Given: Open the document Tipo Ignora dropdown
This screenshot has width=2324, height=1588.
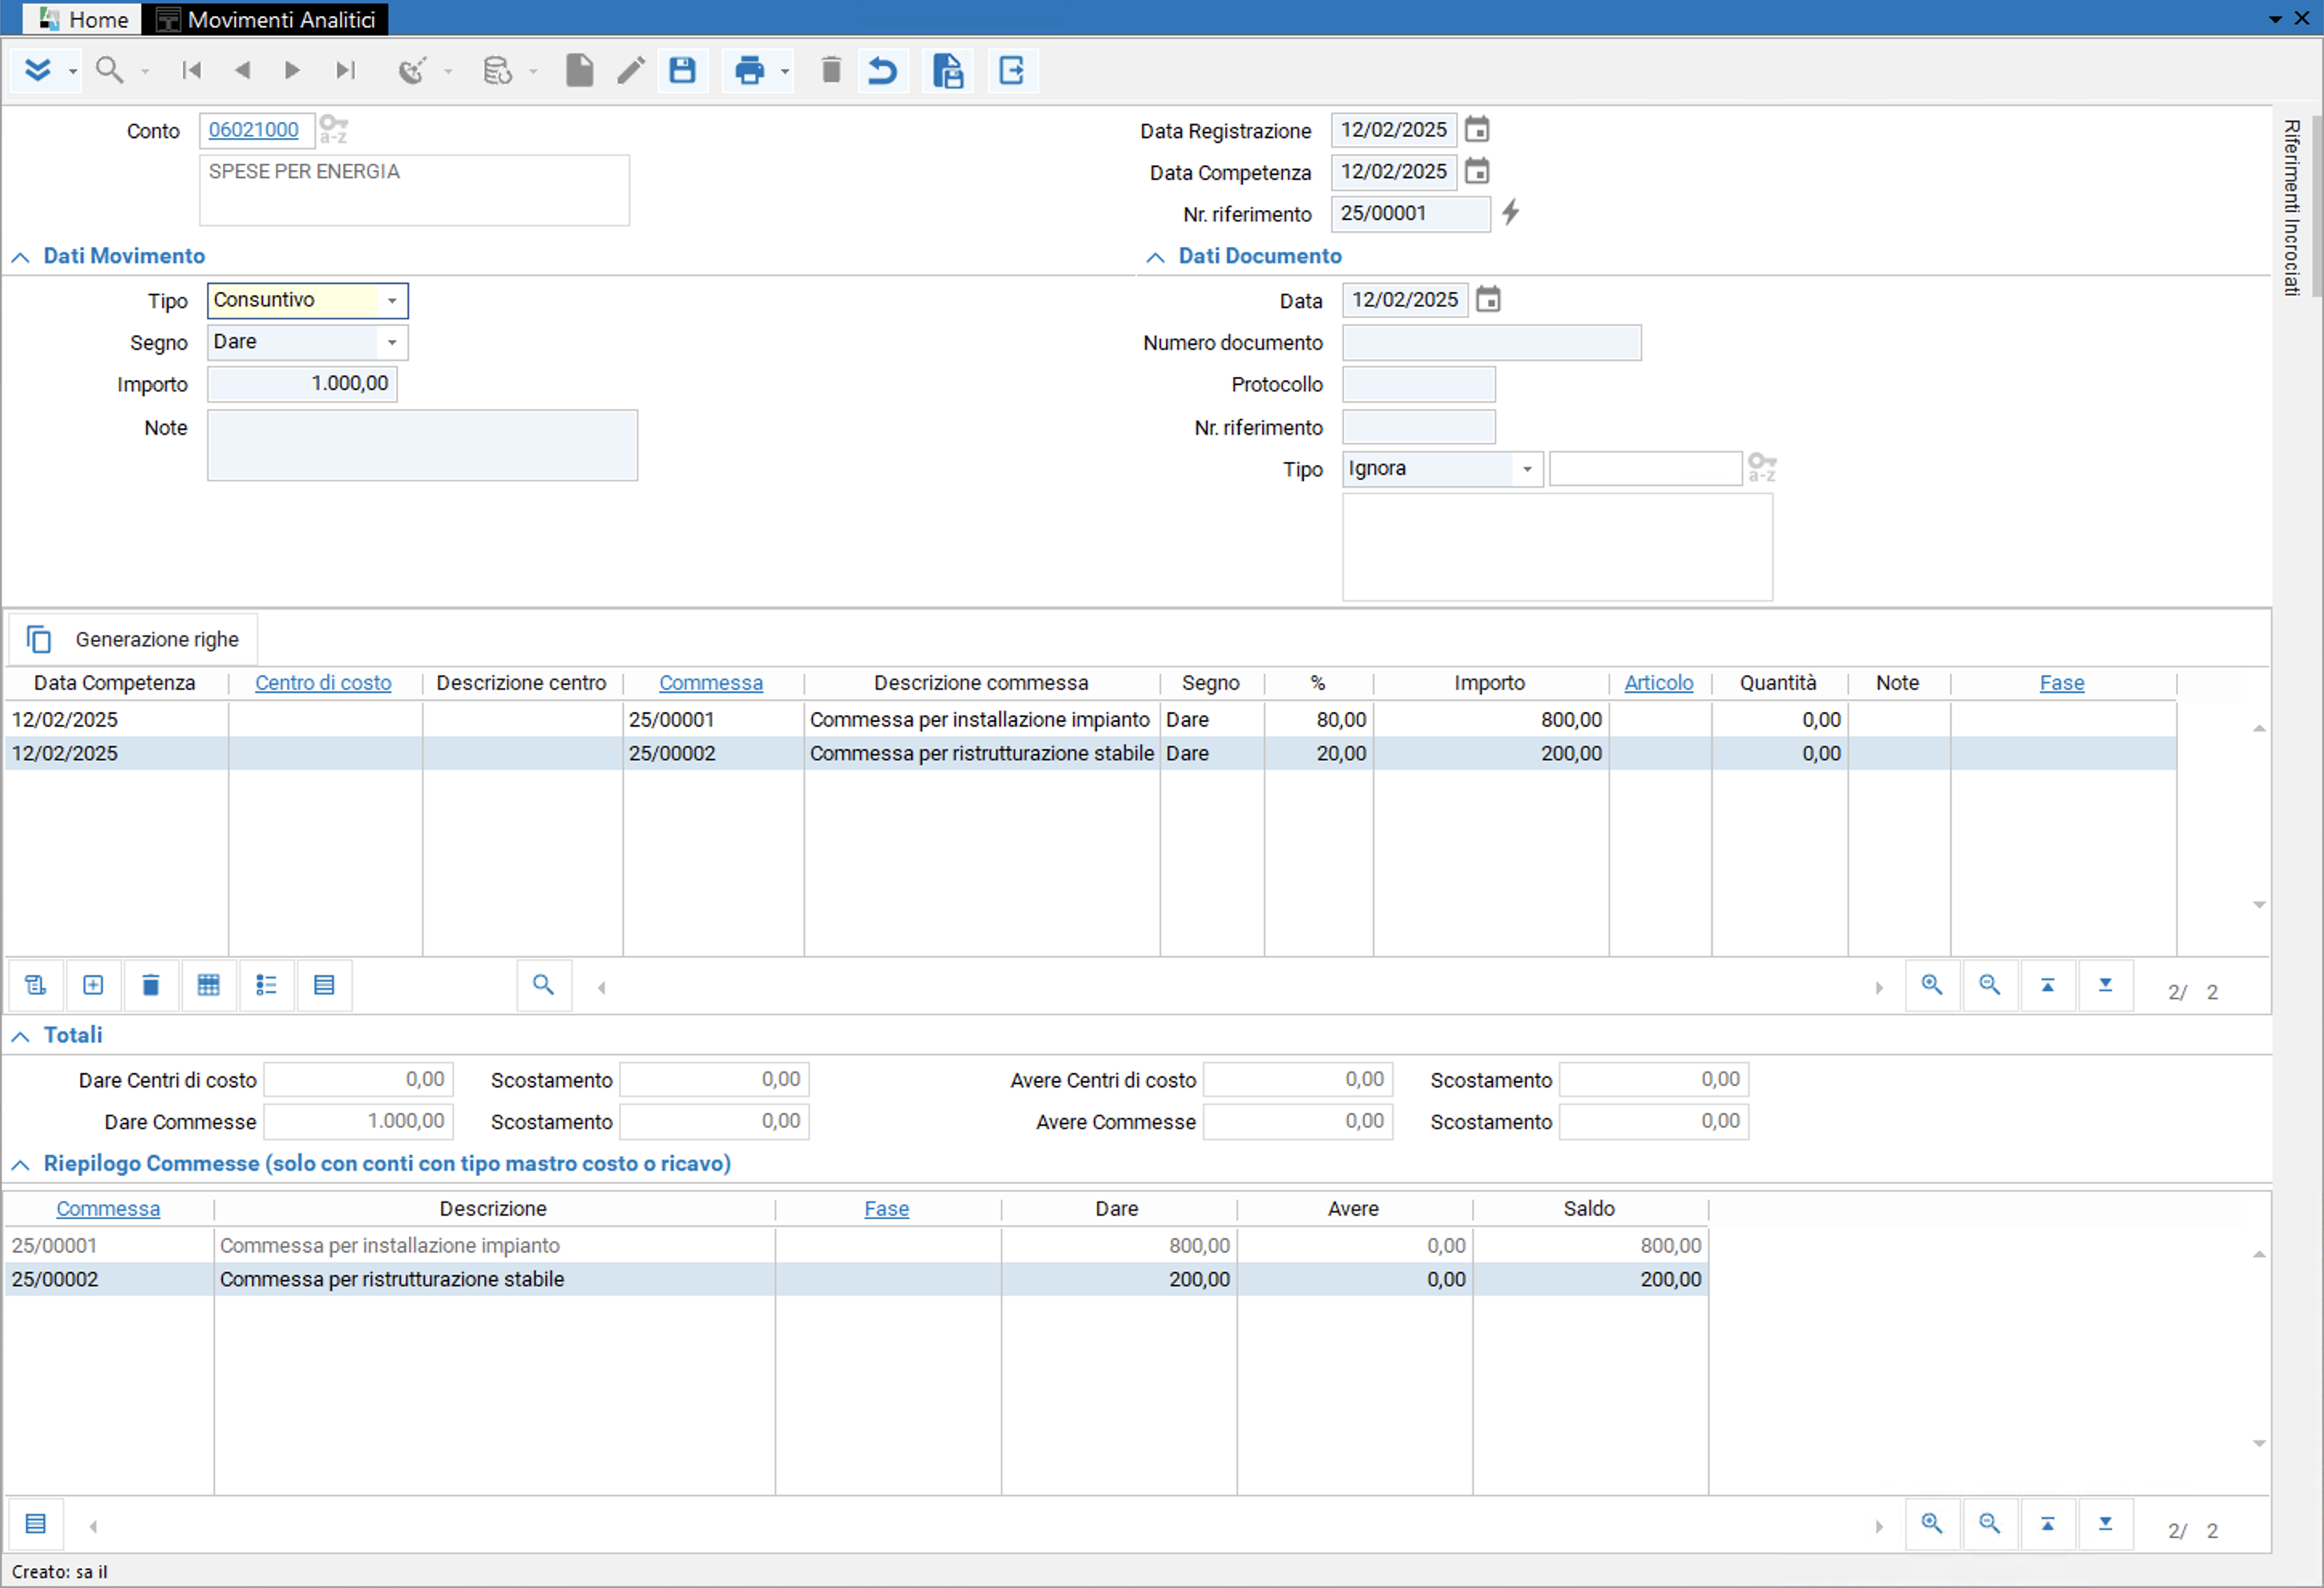Looking at the screenshot, I should (1527, 469).
